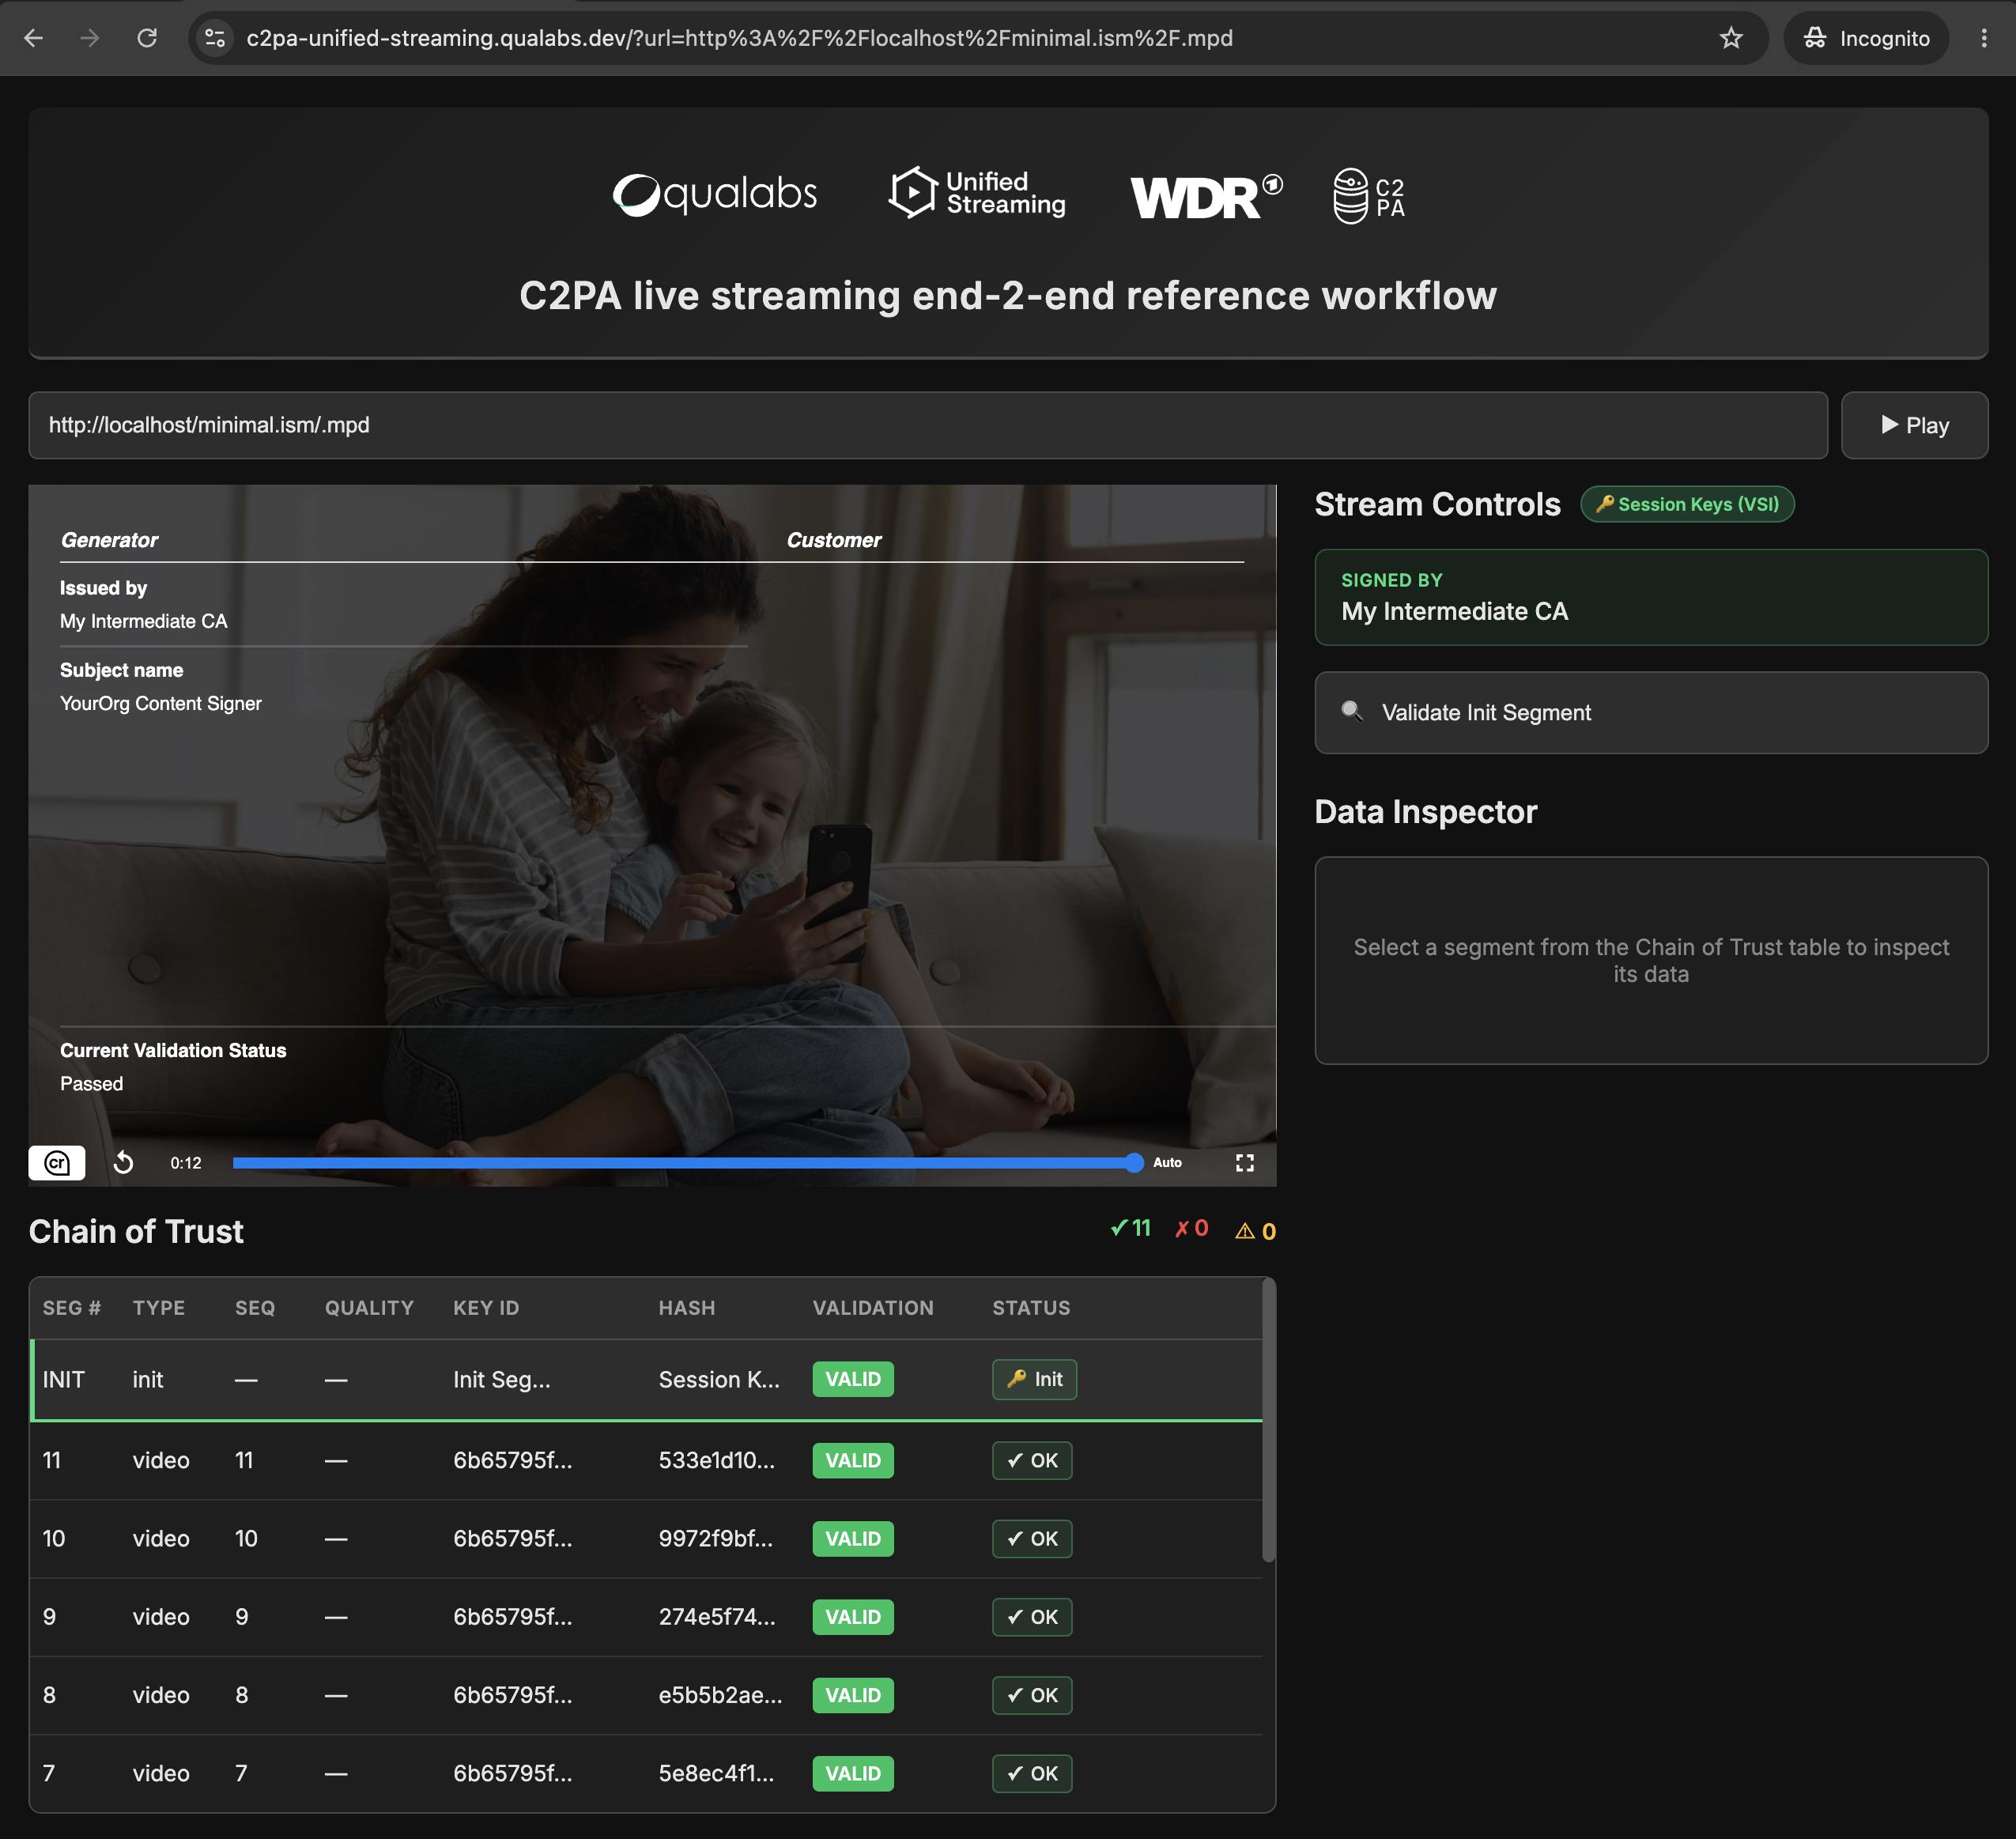Viewport: 2016px width, 1839px height.
Task: Click the Unified Streaming logo
Action: (977, 193)
